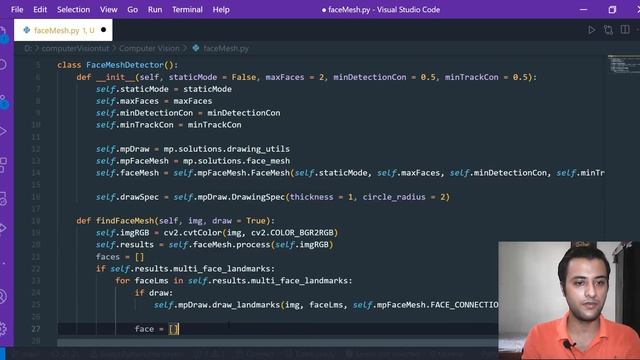Click the class FaceMeshDetector name
640x360 pixels.
125,65
